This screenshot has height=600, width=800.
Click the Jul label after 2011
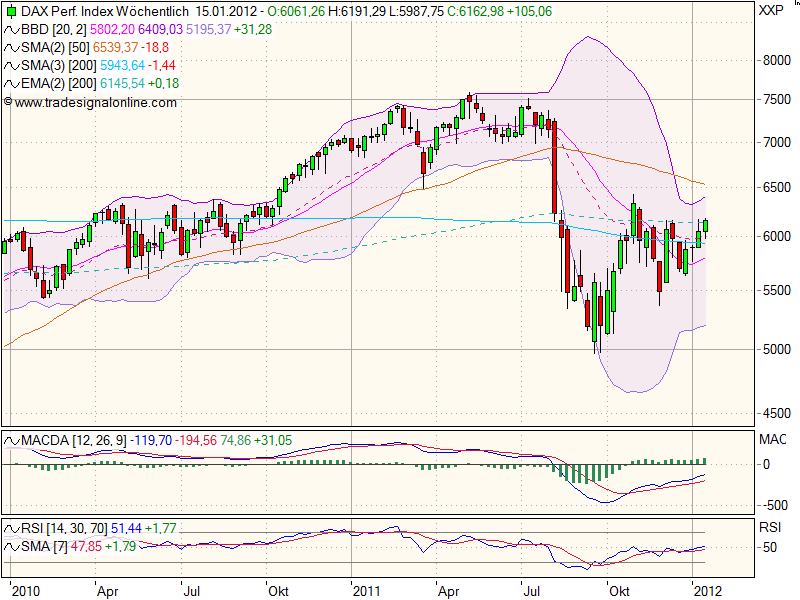pyautogui.click(x=532, y=591)
